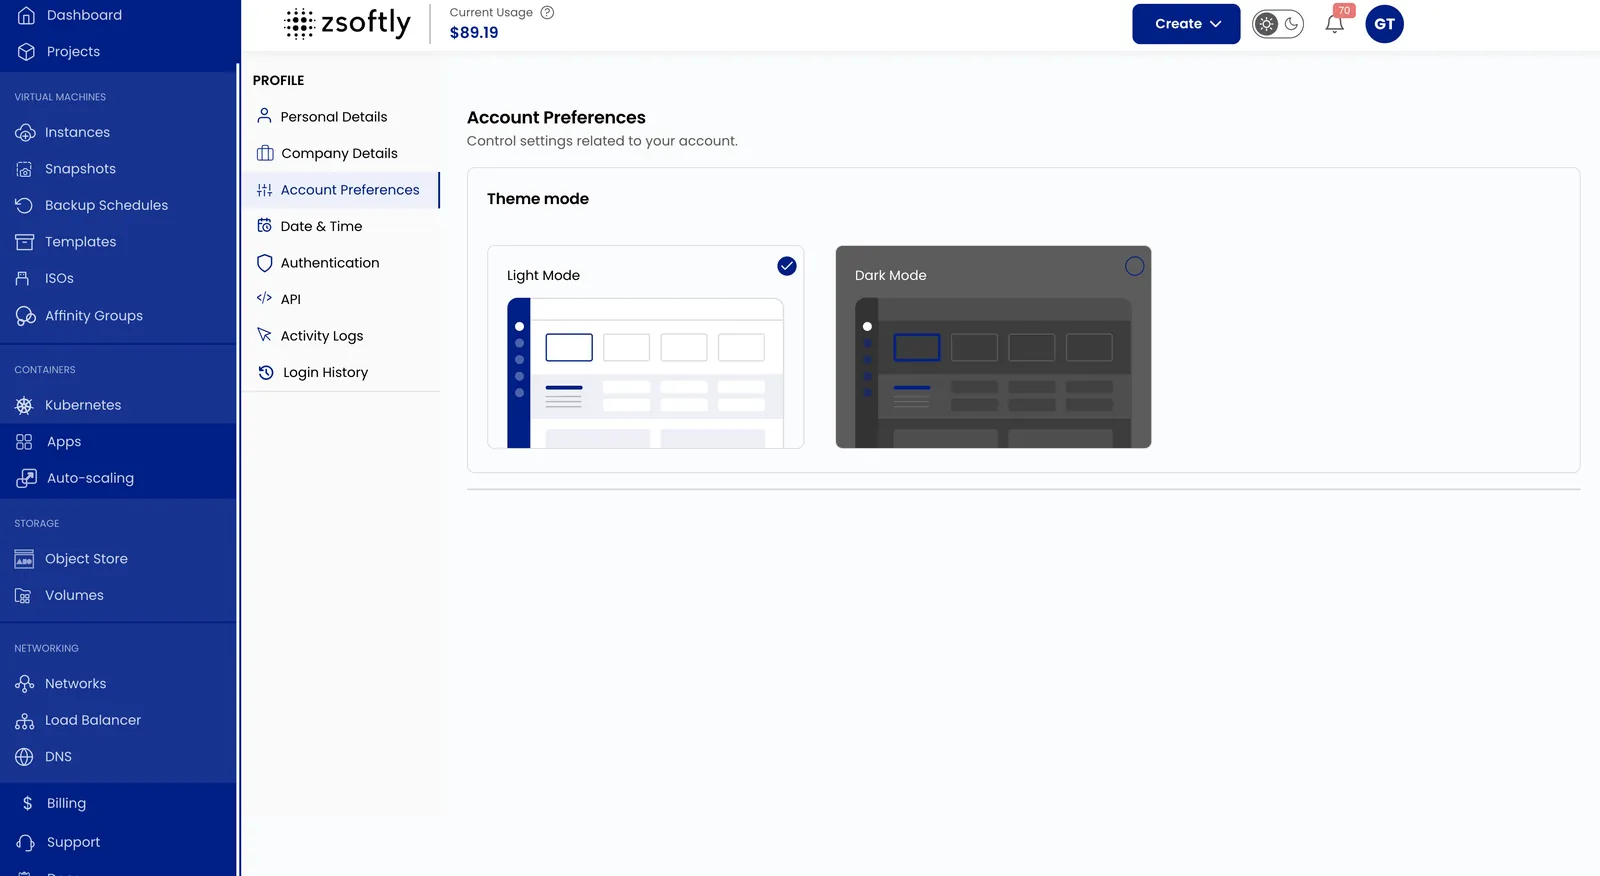The width and height of the screenshot is (1600, 876).
Task: Click the Light Mode preview thumbnail
Action: point(645,373)
